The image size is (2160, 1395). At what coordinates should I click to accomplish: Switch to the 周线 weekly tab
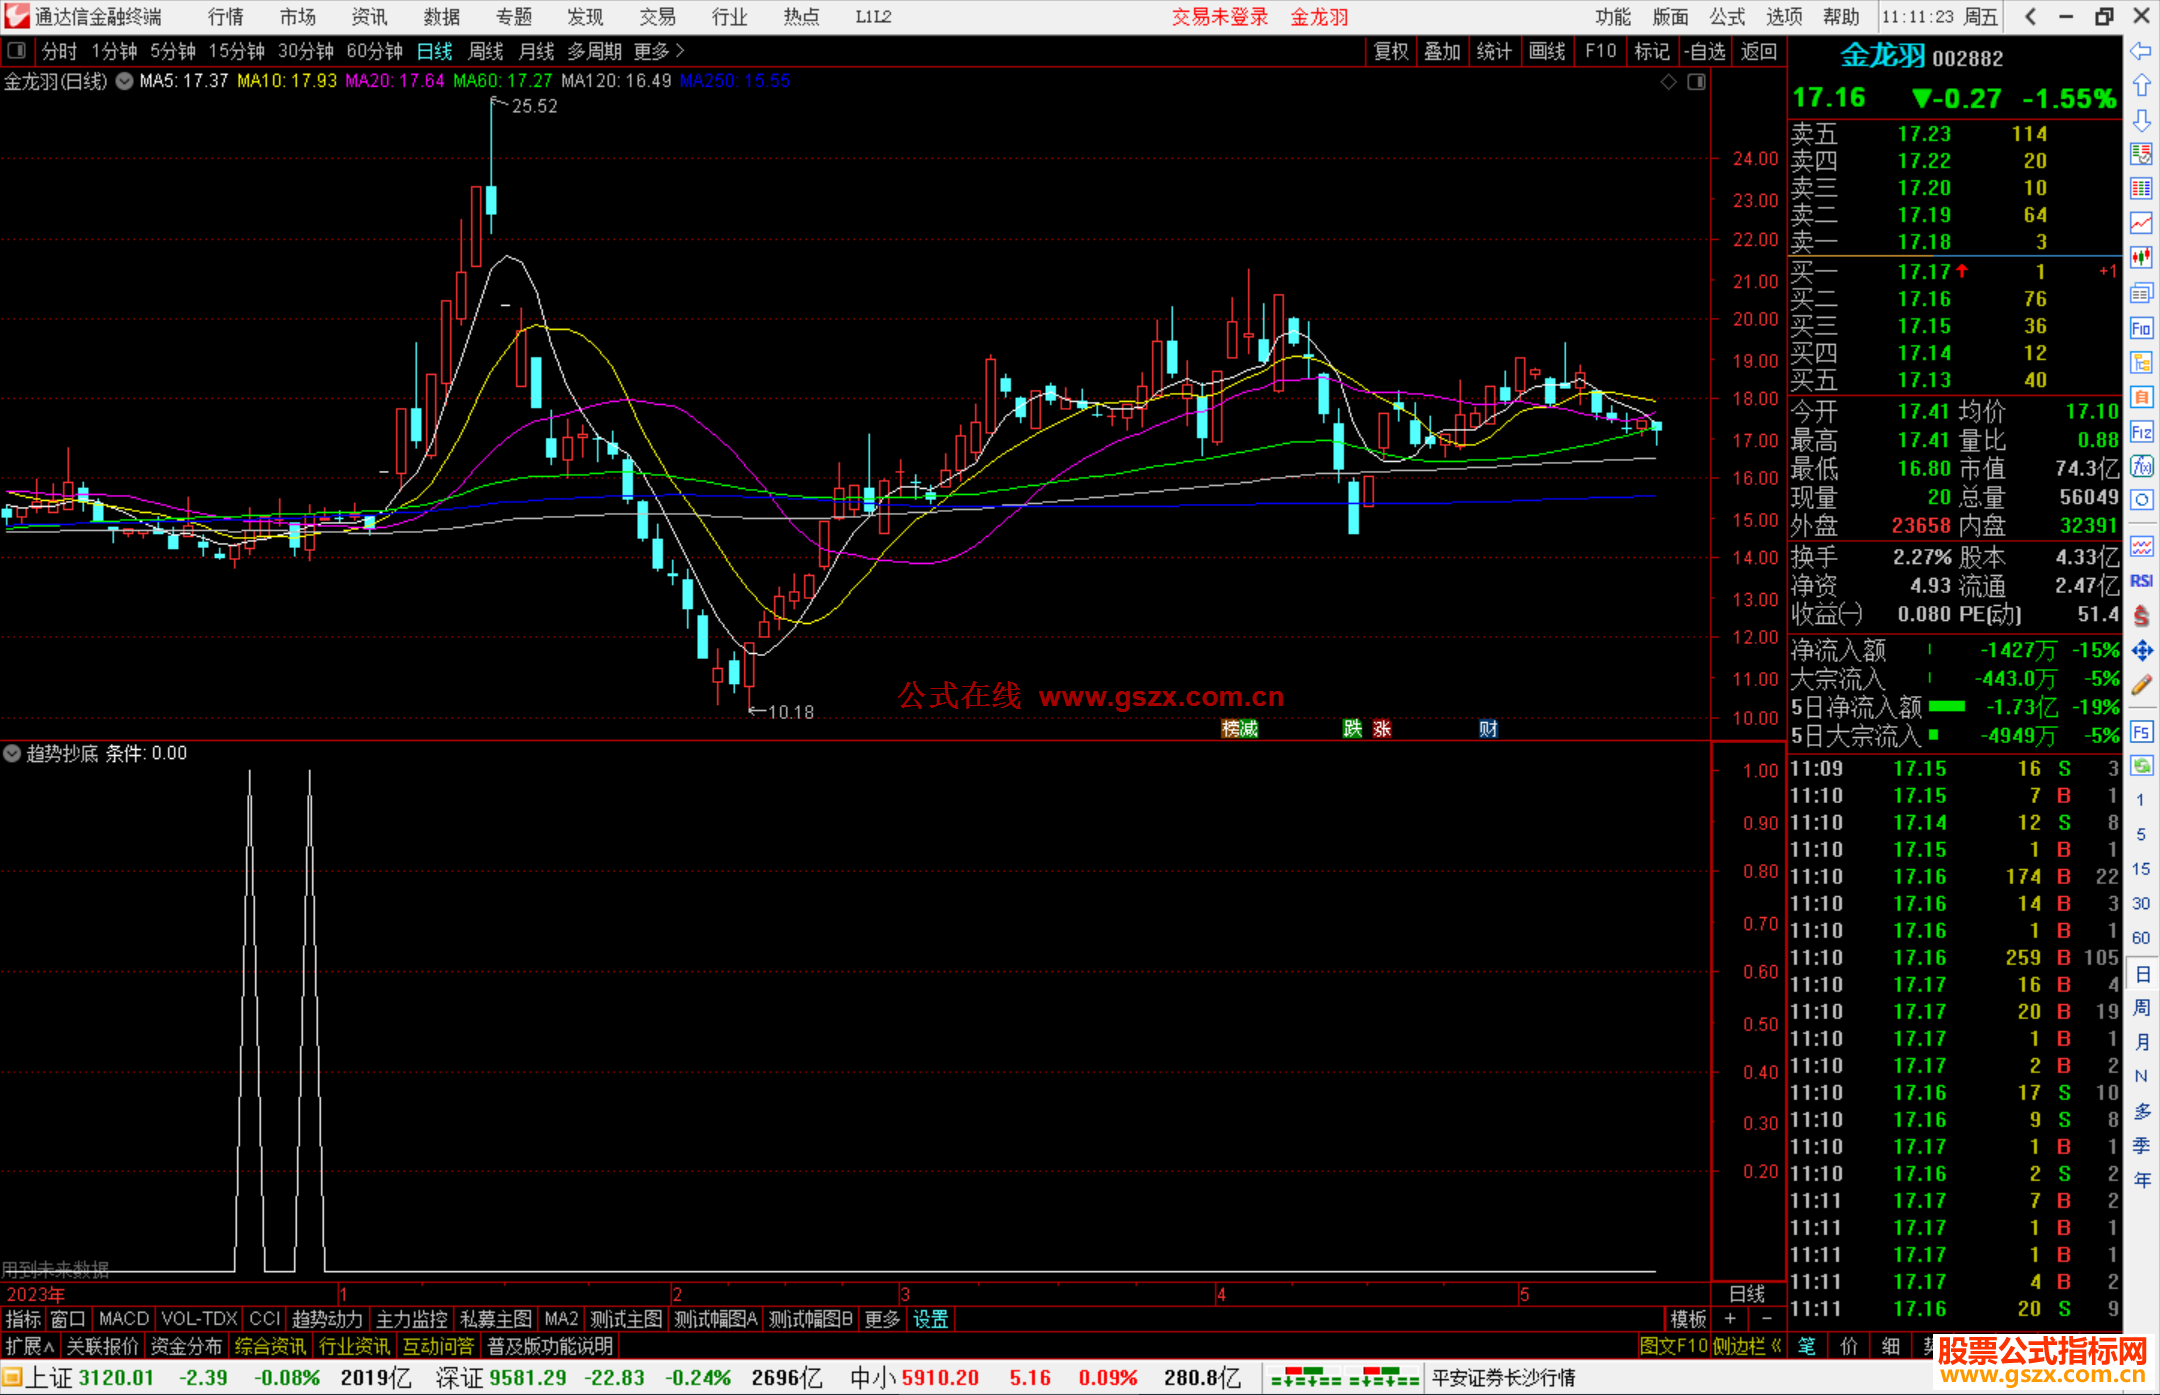point(486,51)
